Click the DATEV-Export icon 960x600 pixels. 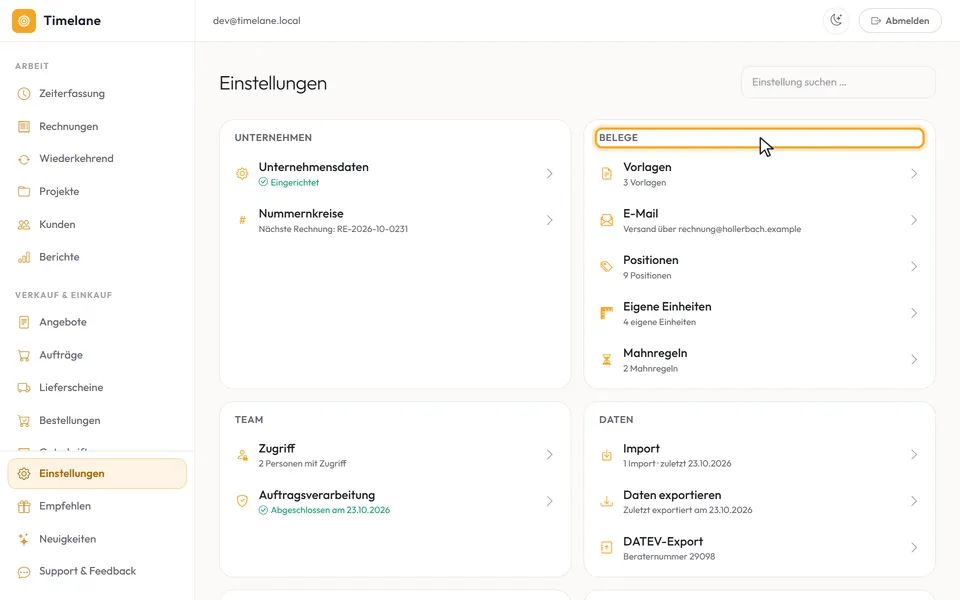point(607,548)
